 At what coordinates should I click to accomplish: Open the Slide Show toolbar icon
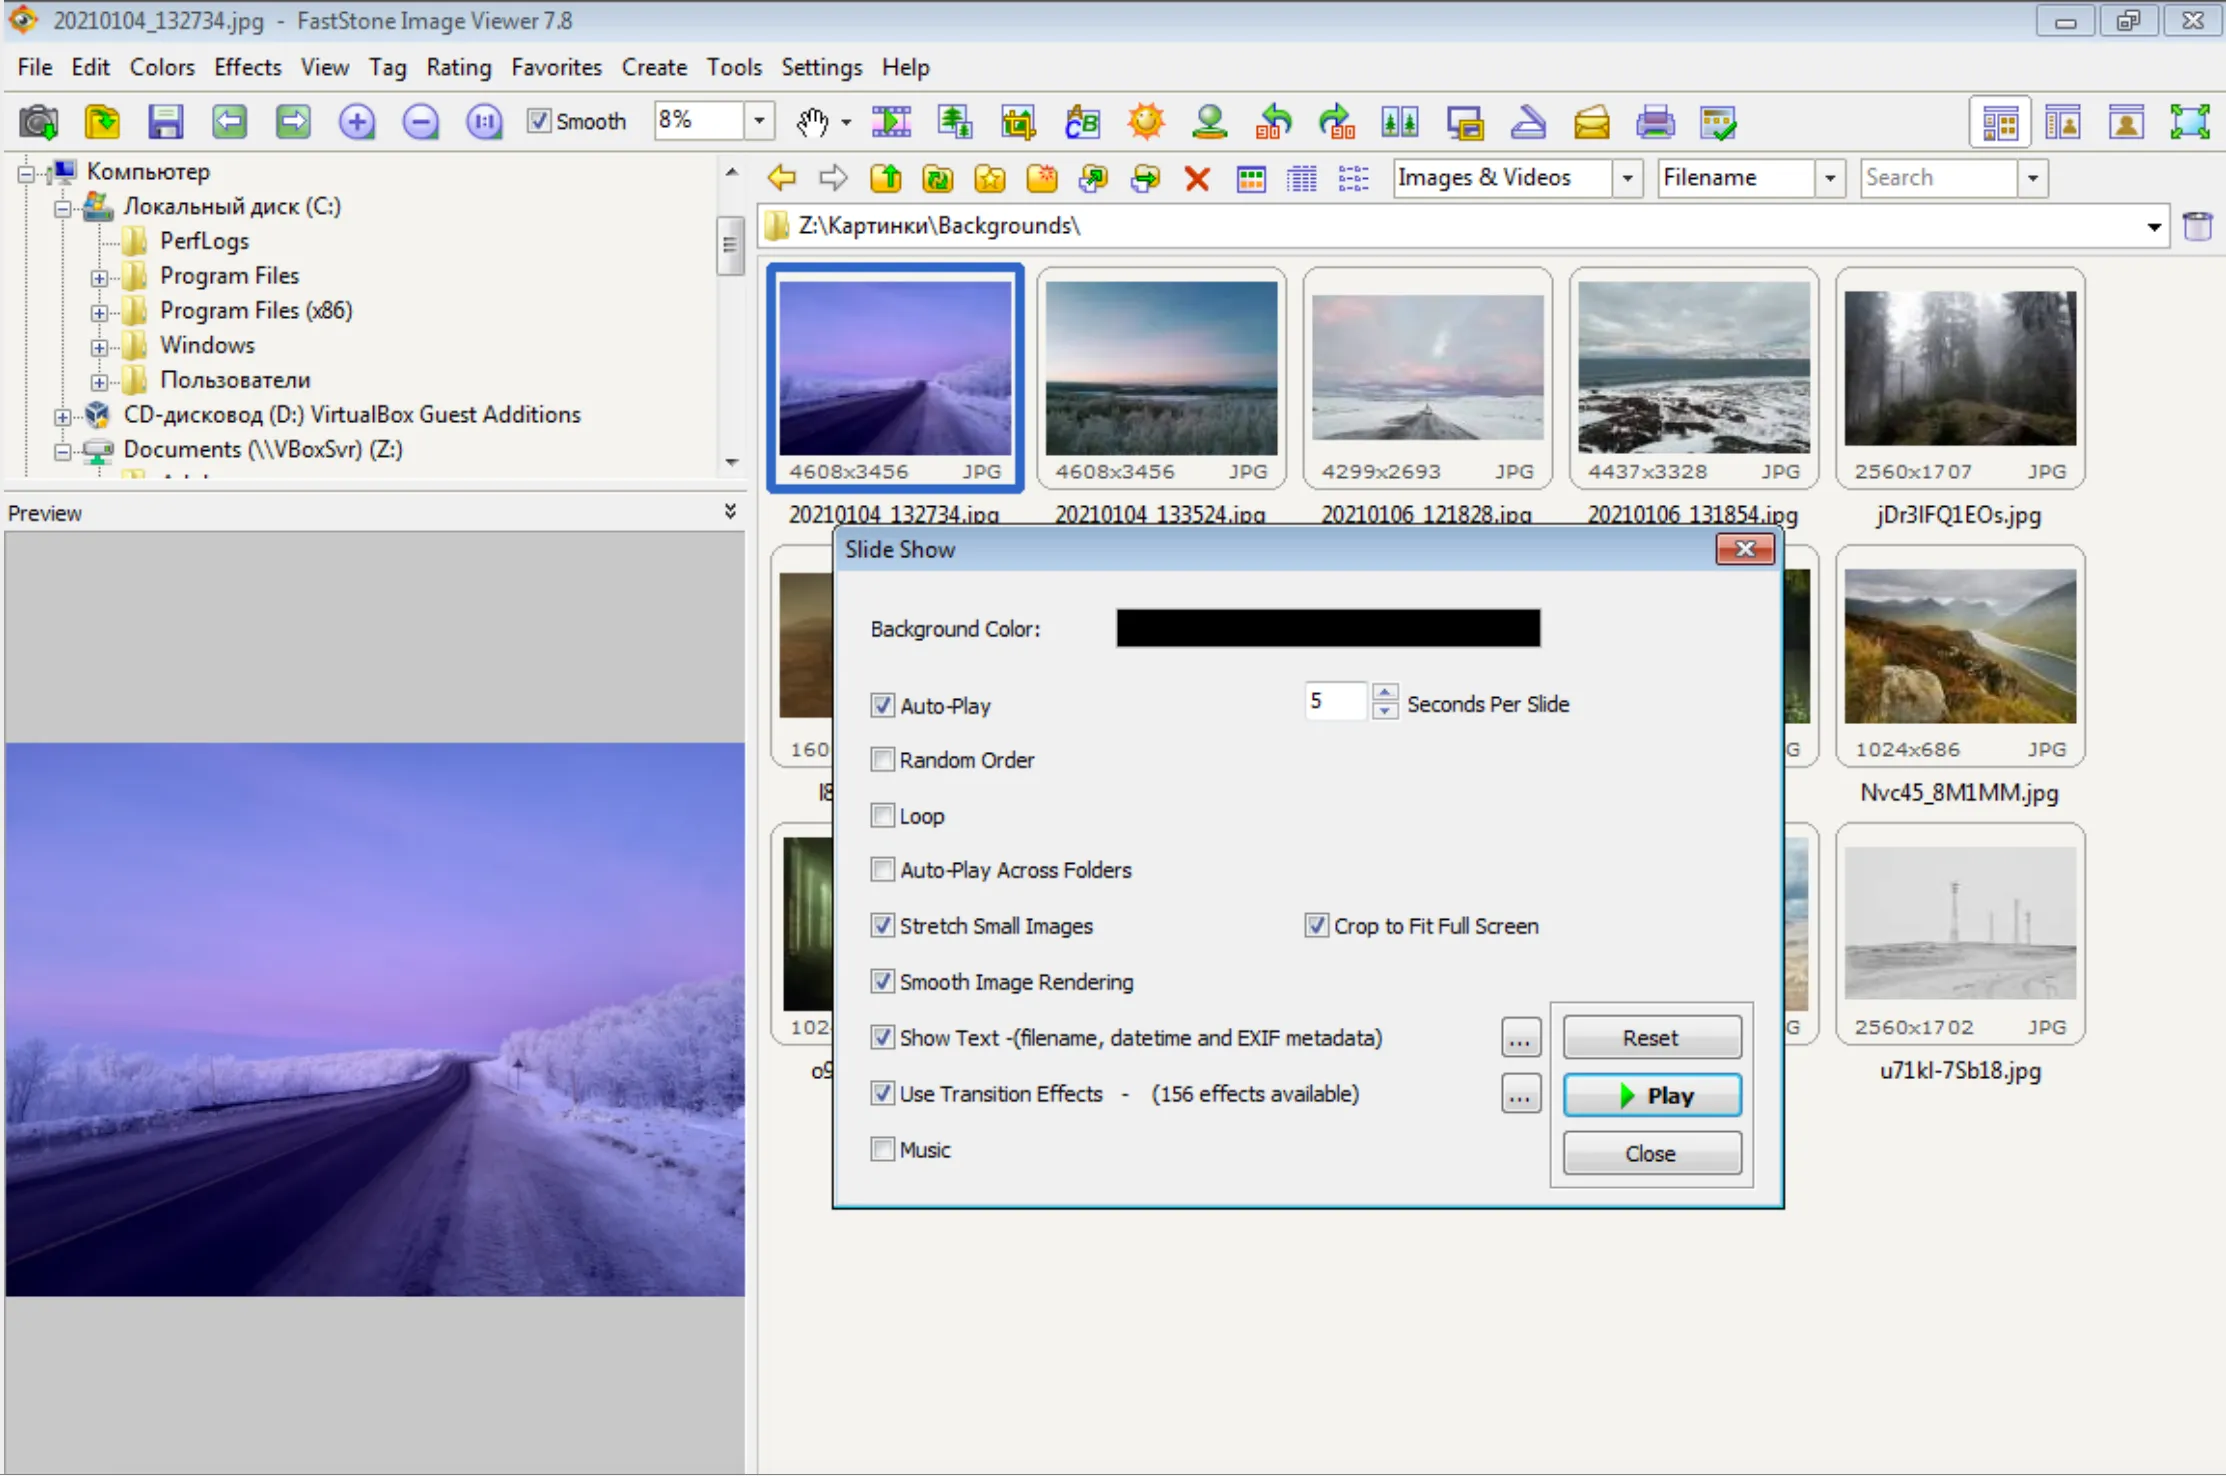[x=890, y=122]
